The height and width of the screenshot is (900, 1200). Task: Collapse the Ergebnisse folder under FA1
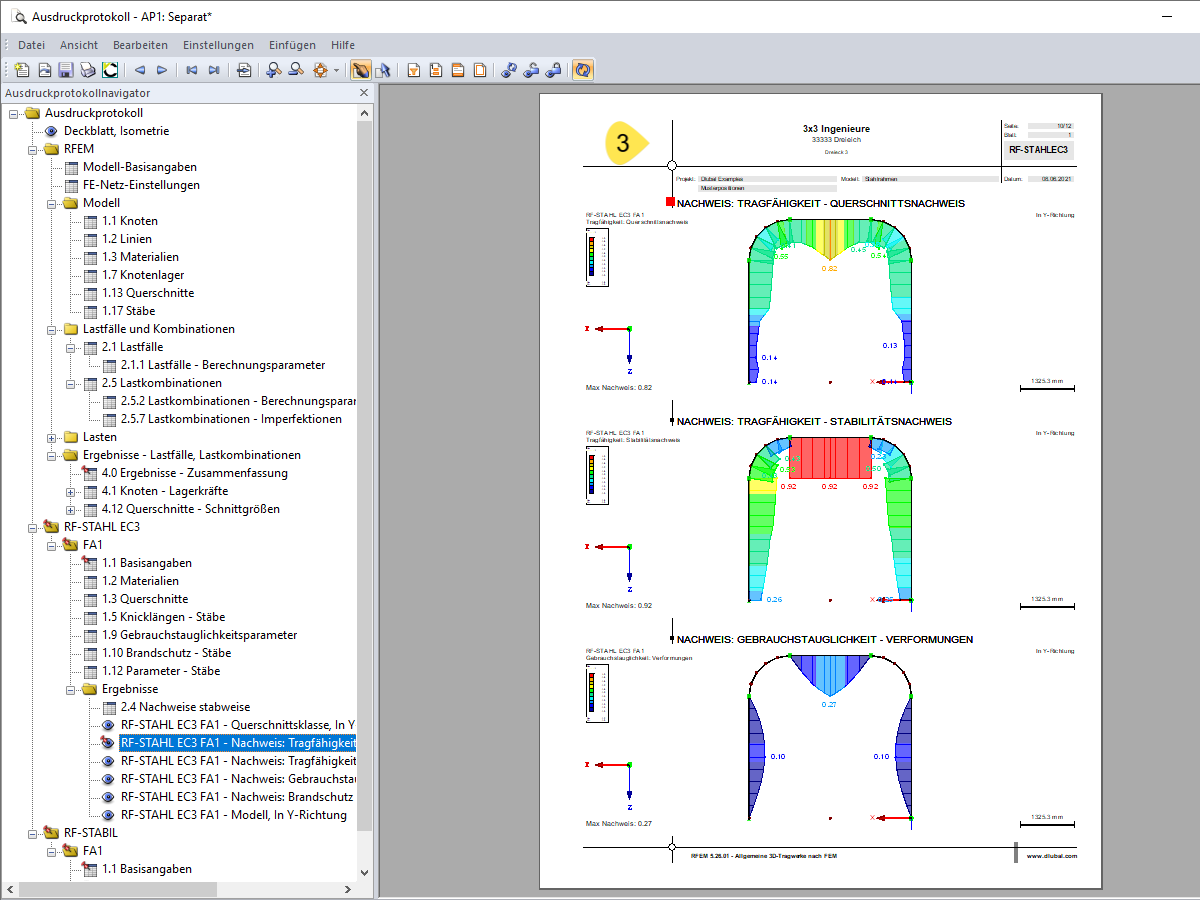coord(71,689)
